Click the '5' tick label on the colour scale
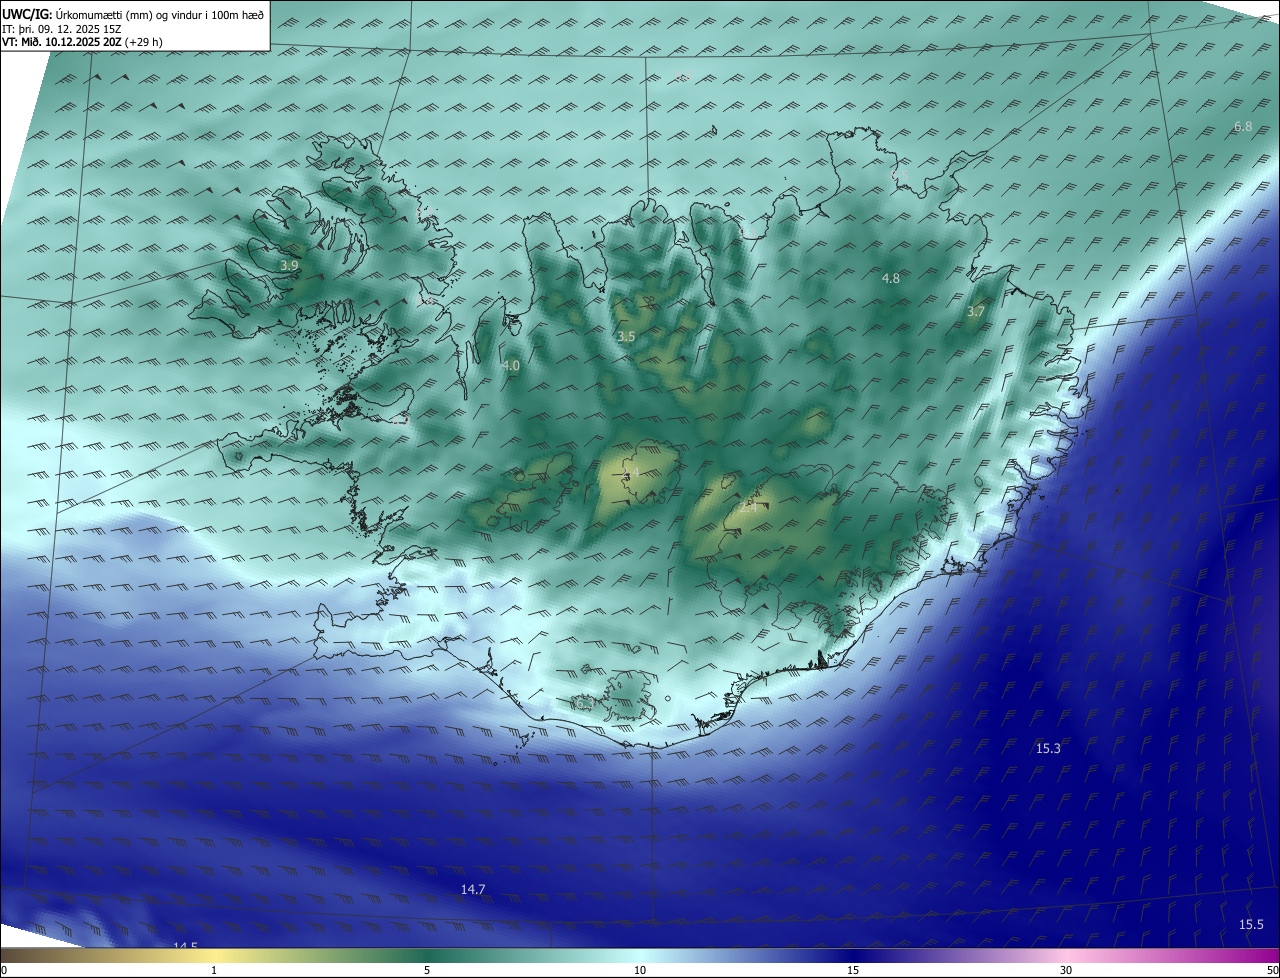 click(x=427, y=970)
